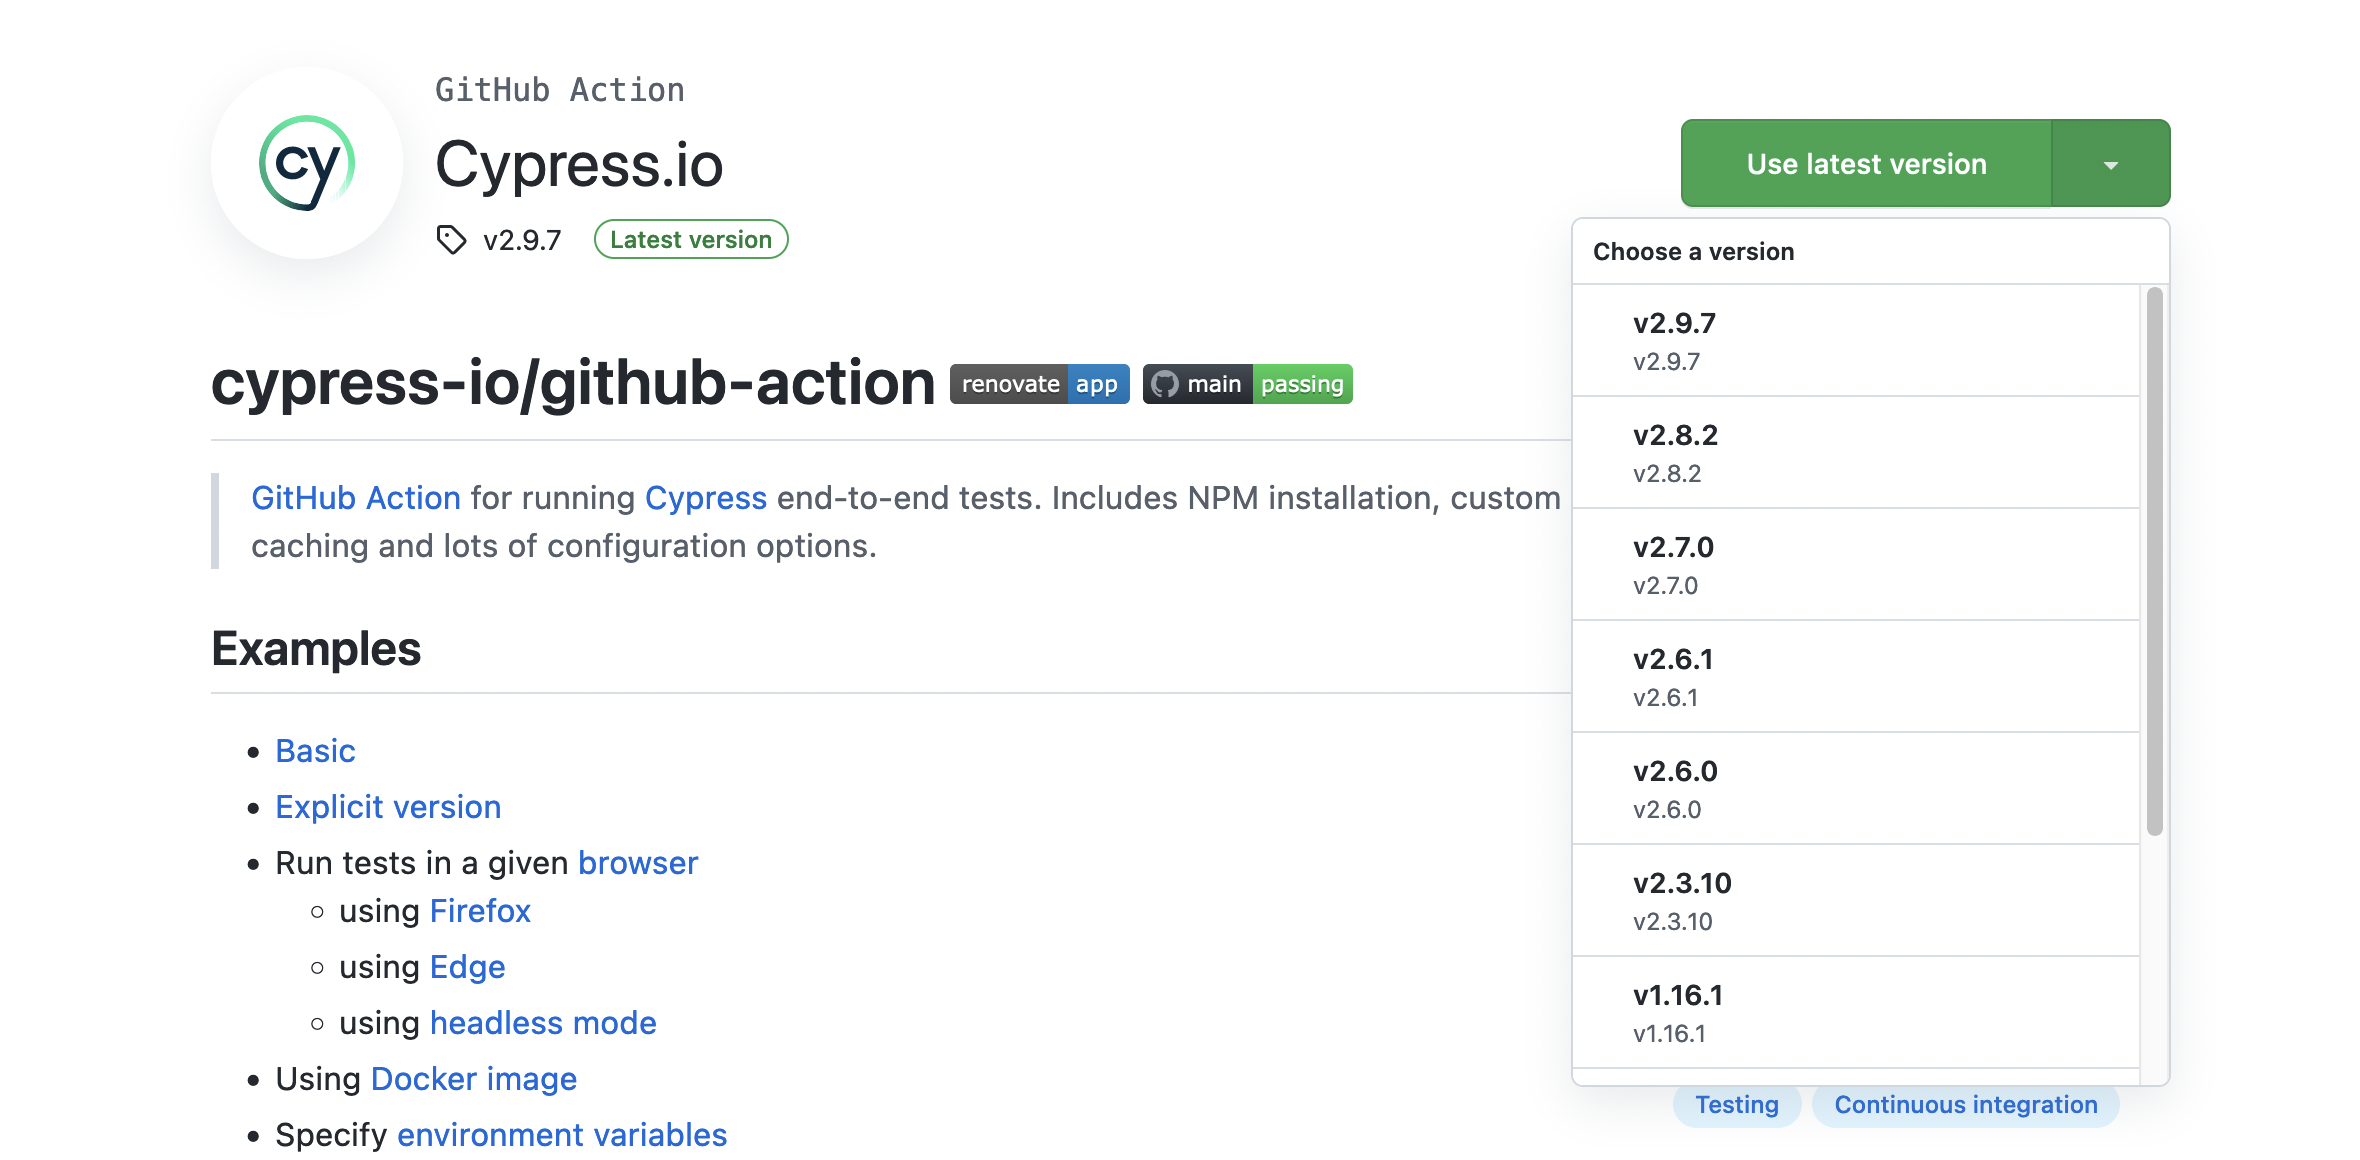The image size is (2360, 1160).
Task: Click the Latest version badge
Action: coord(690,239)
